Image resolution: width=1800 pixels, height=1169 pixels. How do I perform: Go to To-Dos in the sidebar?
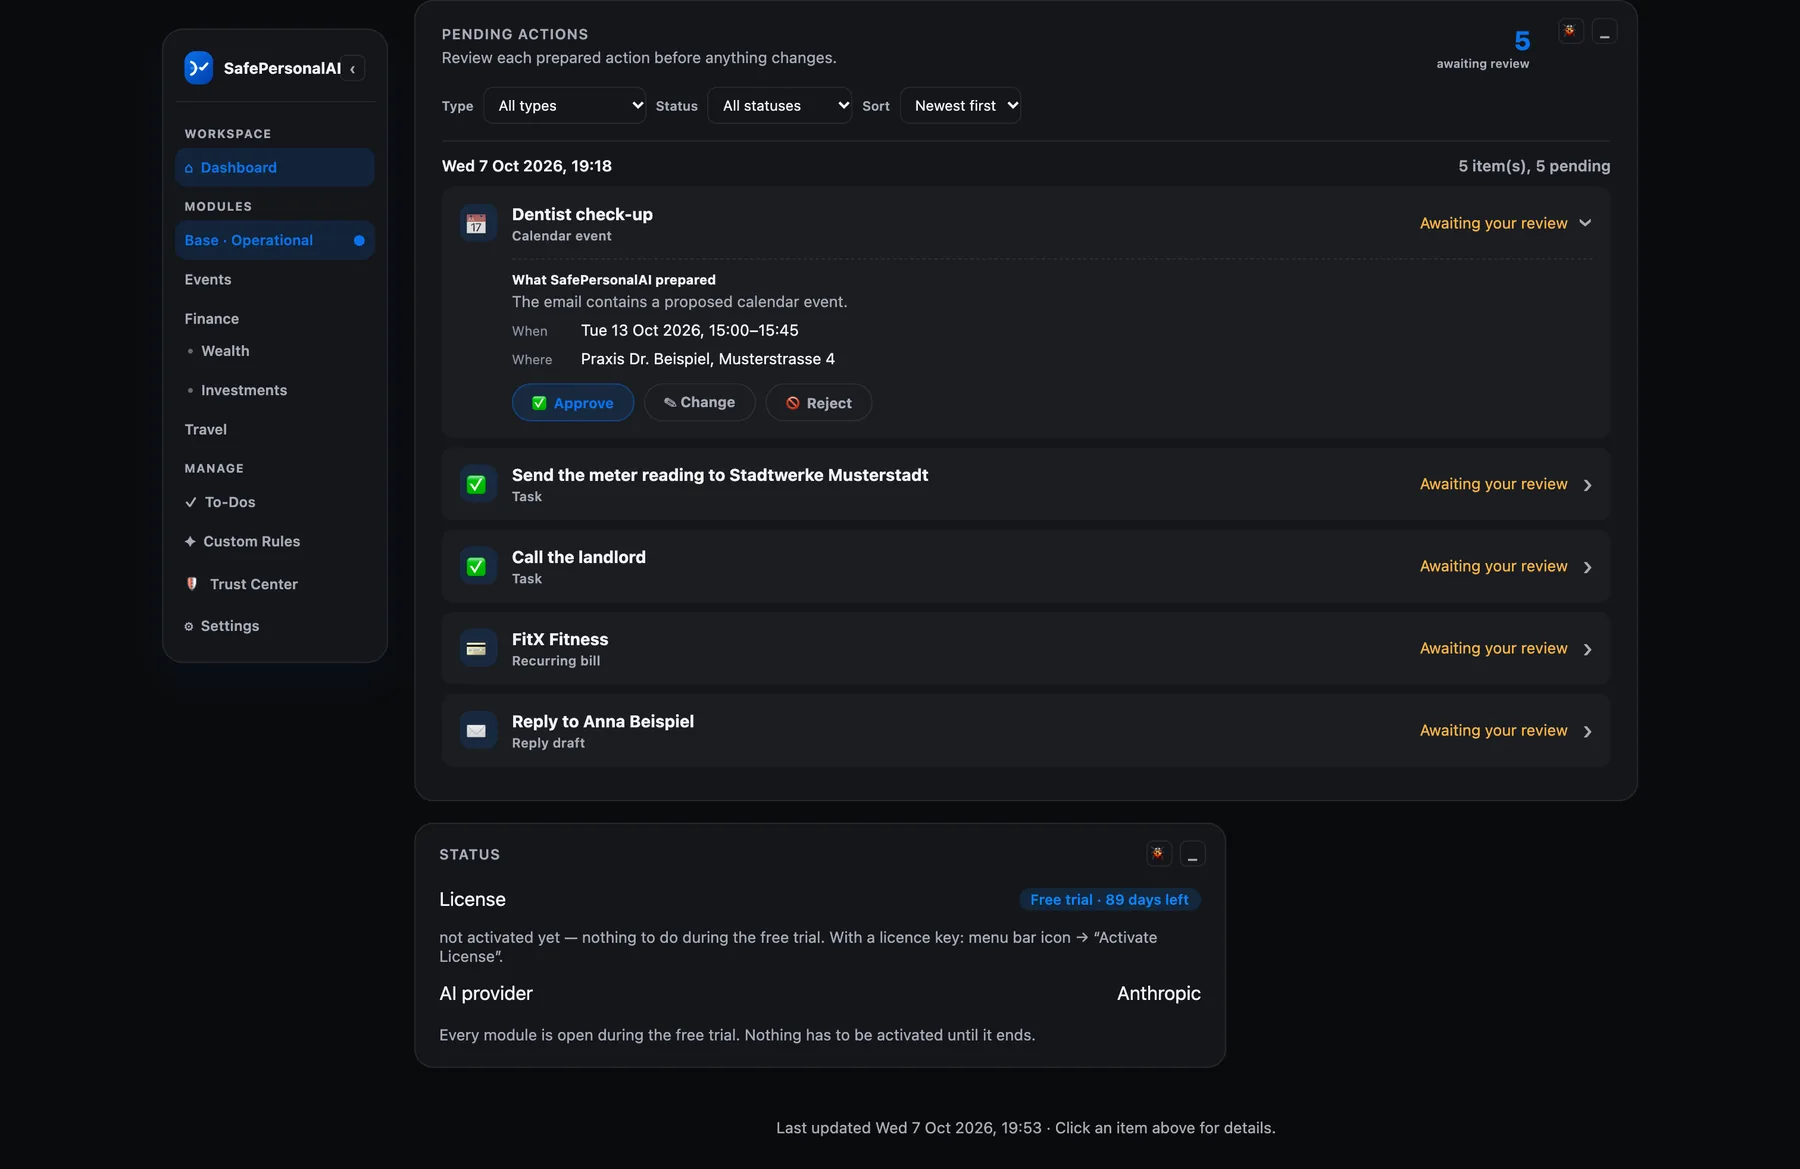(275, 502)
